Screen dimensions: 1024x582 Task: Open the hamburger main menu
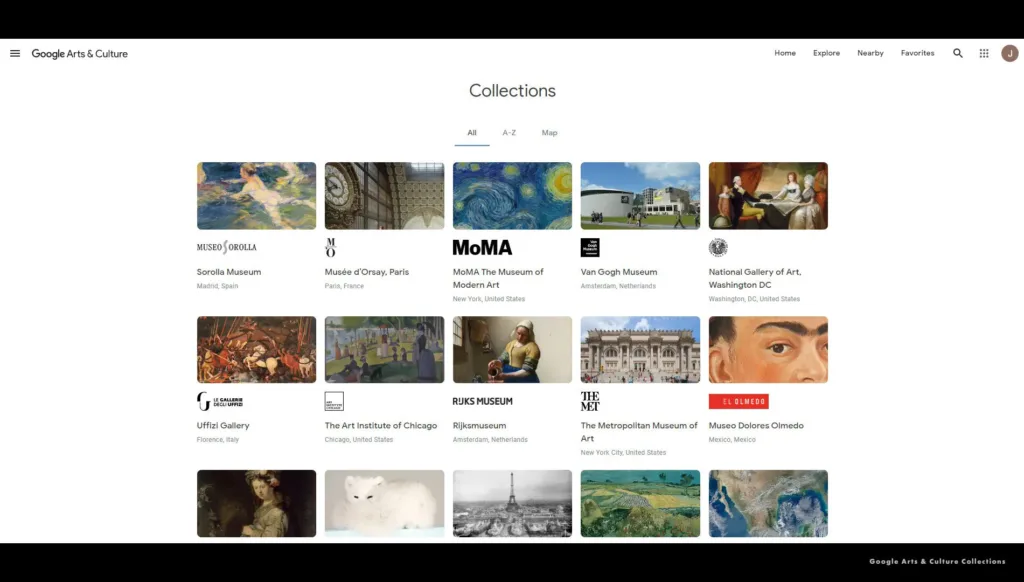click(x=15, y=54)
